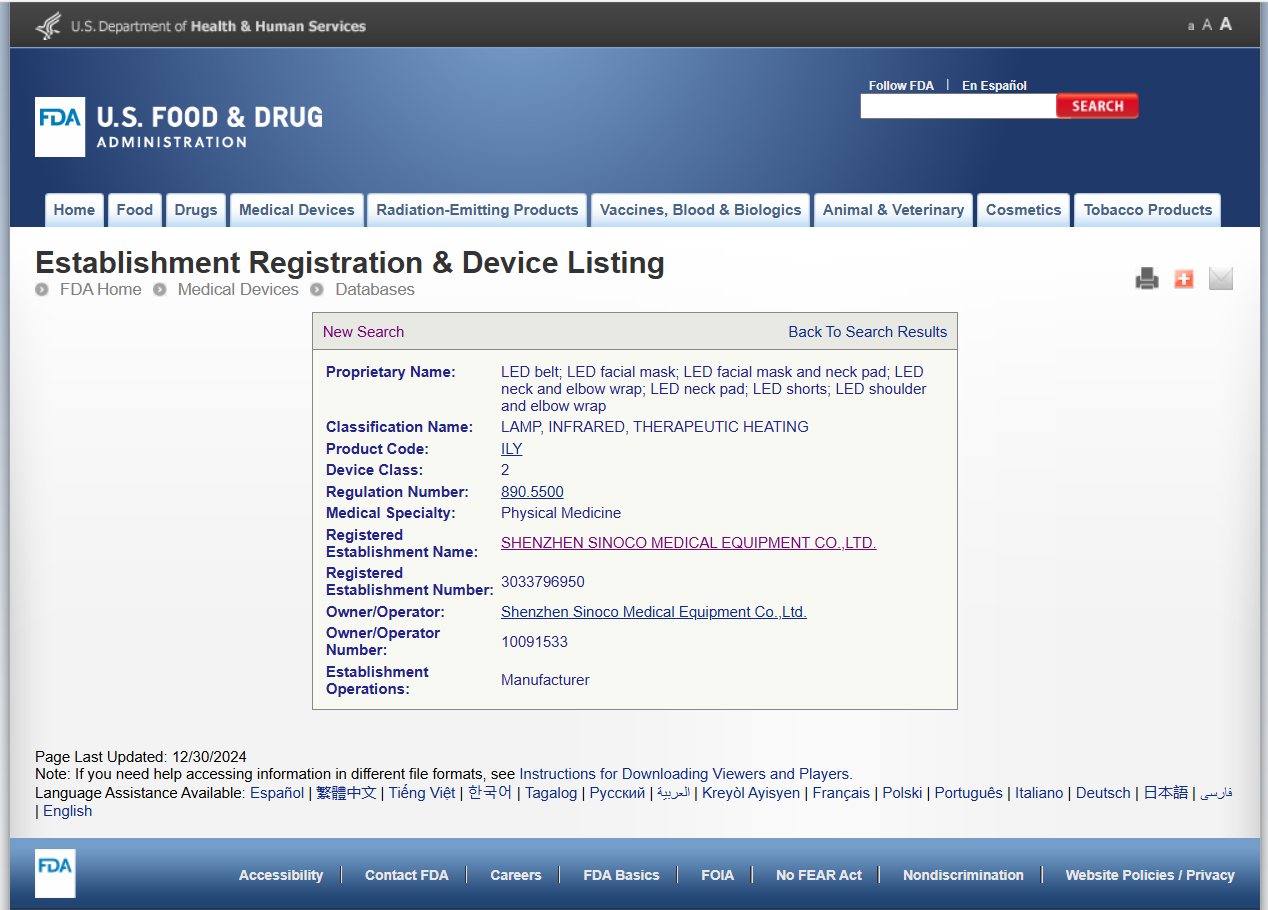Open SHENZHEN SINOCO registered establishment link

tap(689, 543)
